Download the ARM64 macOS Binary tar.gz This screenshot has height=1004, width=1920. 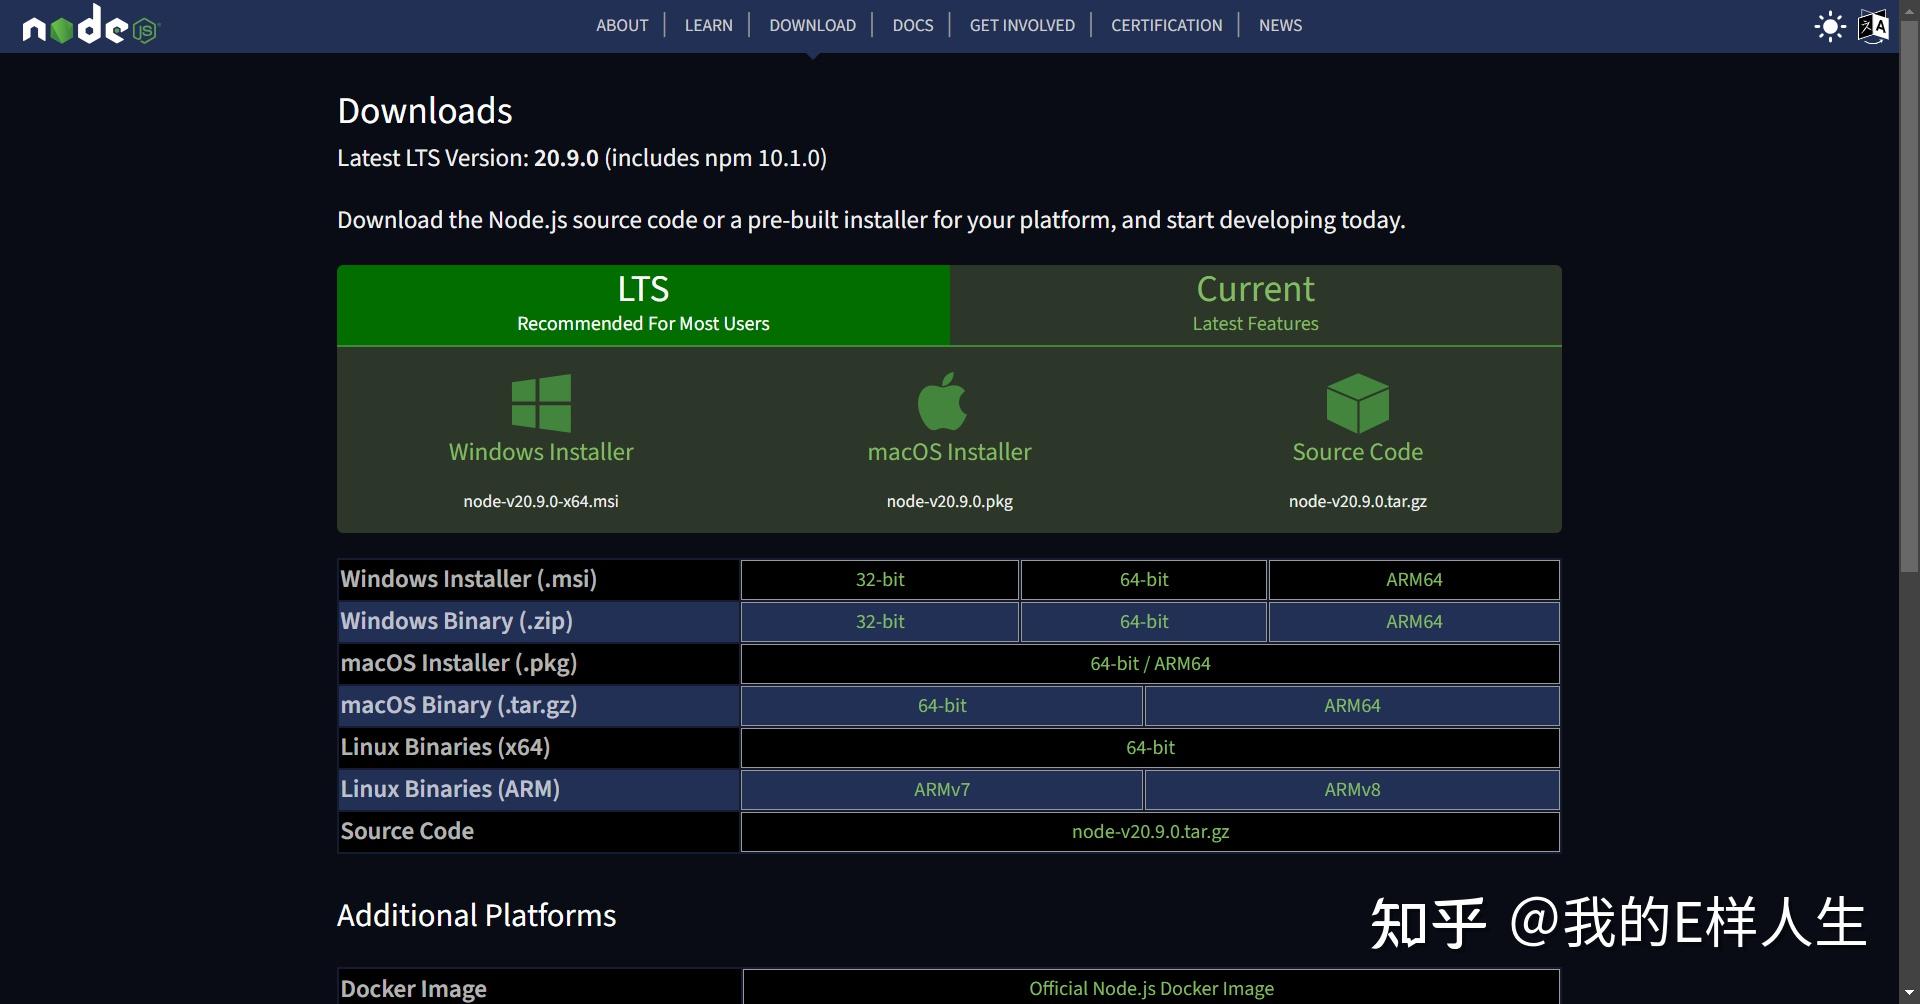point(1351,705)
